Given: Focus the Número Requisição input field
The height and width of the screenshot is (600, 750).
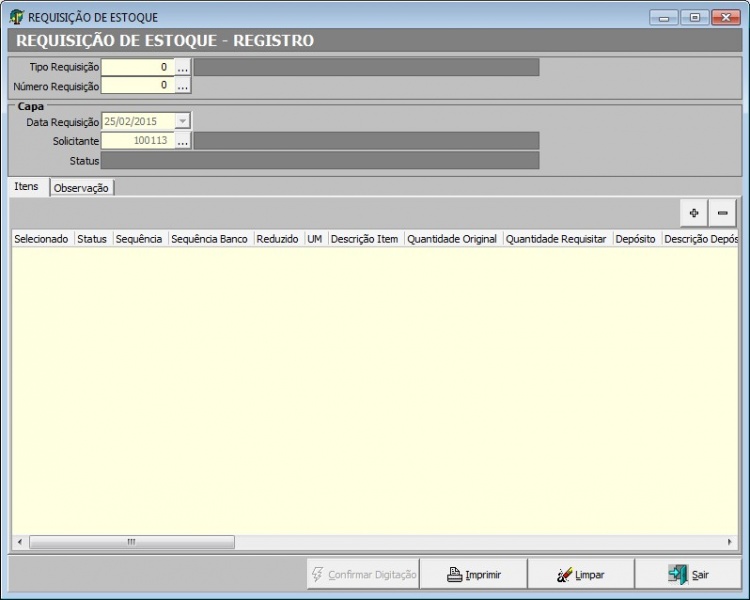Looking at the screenshot, I should (x=138, y=86).
